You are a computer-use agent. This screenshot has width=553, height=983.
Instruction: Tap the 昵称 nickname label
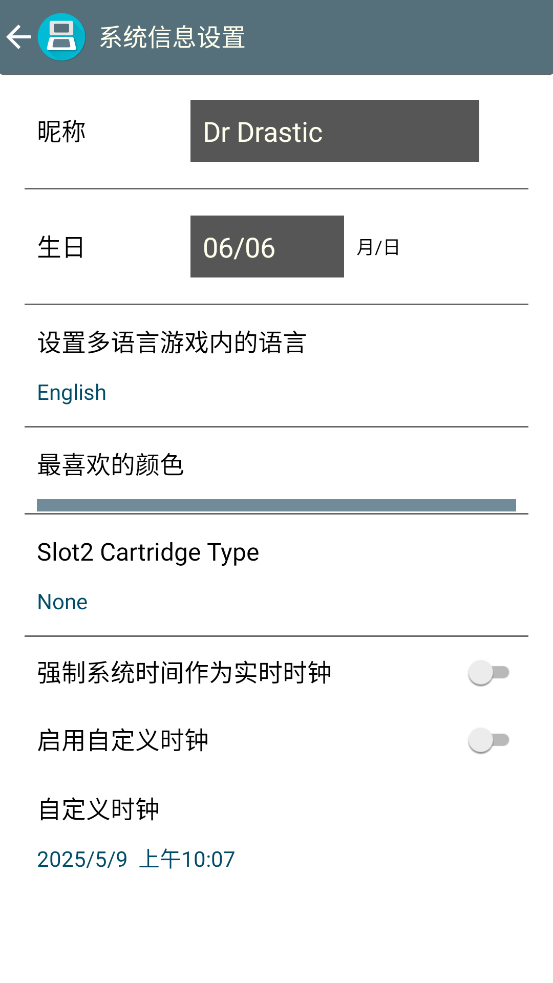pos(61,132)
